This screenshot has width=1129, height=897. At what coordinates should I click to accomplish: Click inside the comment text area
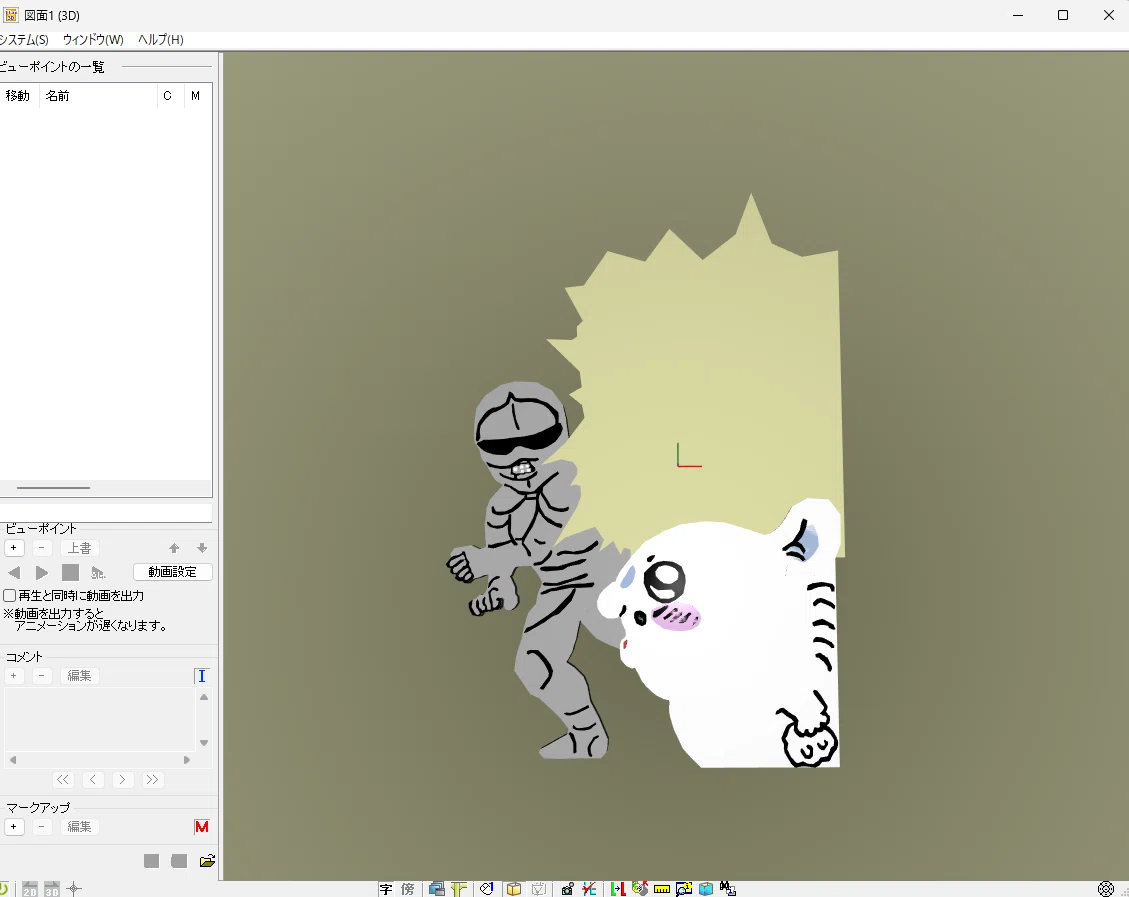(99, 719)
